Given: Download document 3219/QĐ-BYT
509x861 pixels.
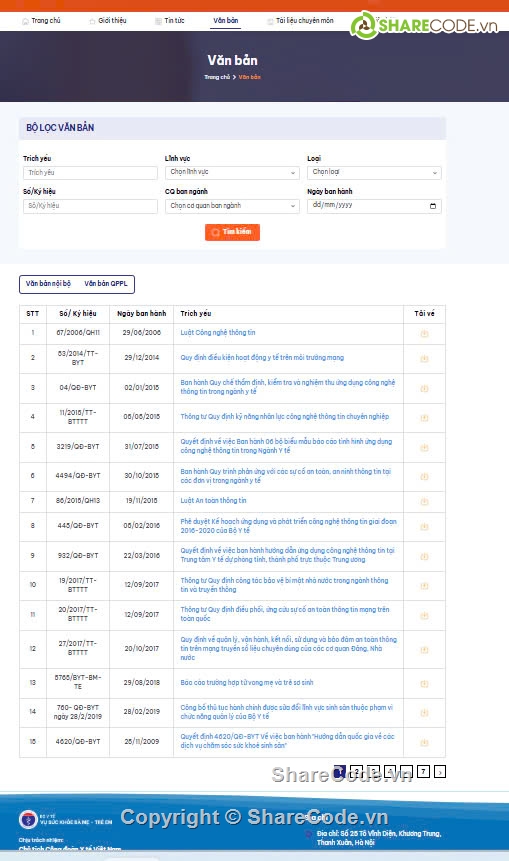Looking at the screenshot, I should tap(424, 448).
